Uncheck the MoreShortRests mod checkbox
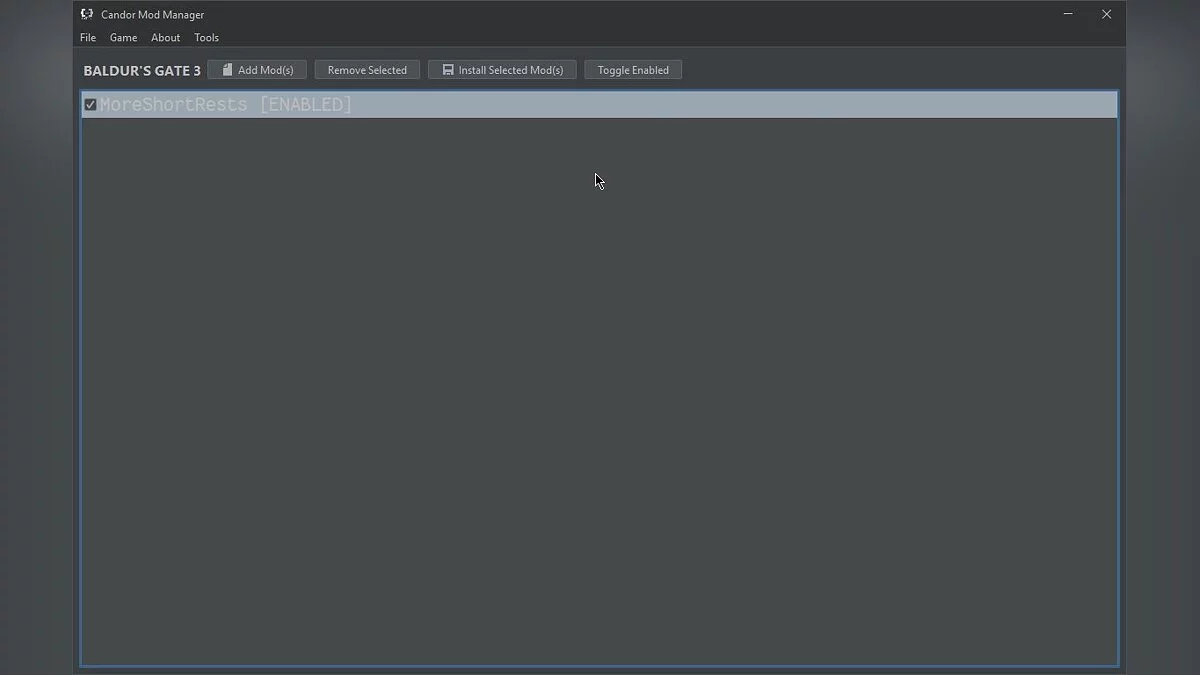Screen dimensions: 1200x675 (x=90, y=105)
